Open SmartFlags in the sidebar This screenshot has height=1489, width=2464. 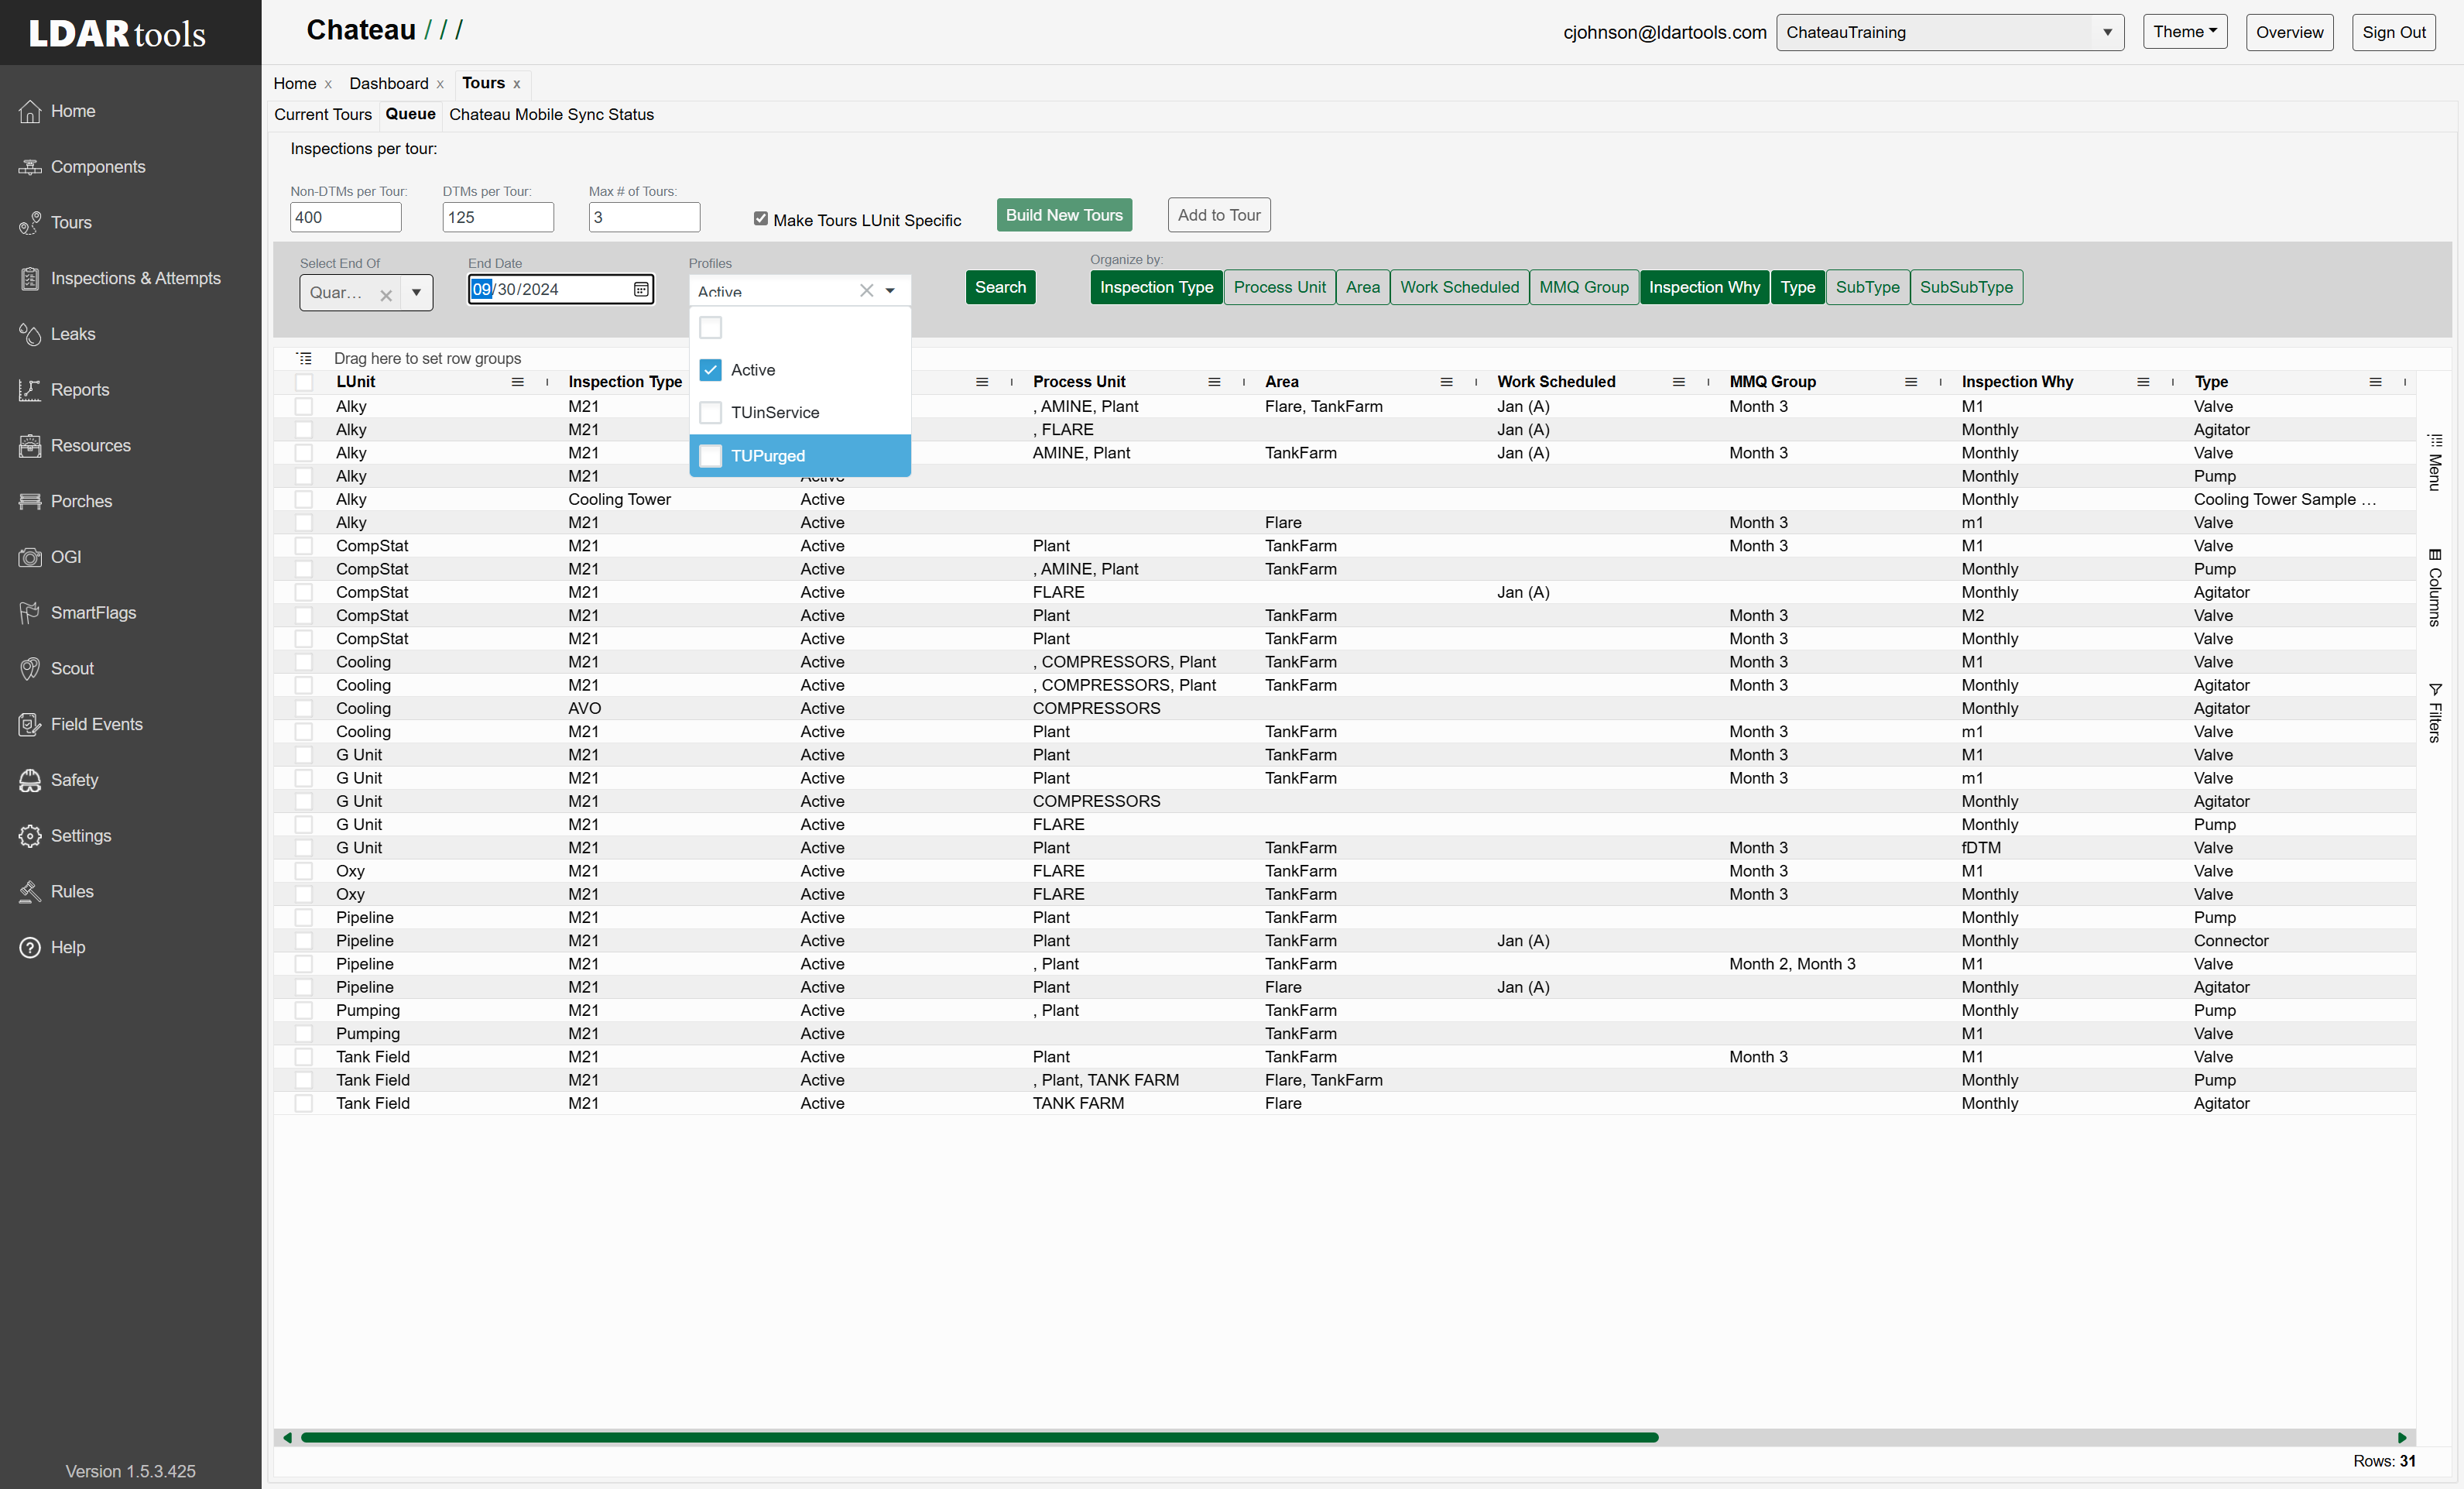pos(77,613)
